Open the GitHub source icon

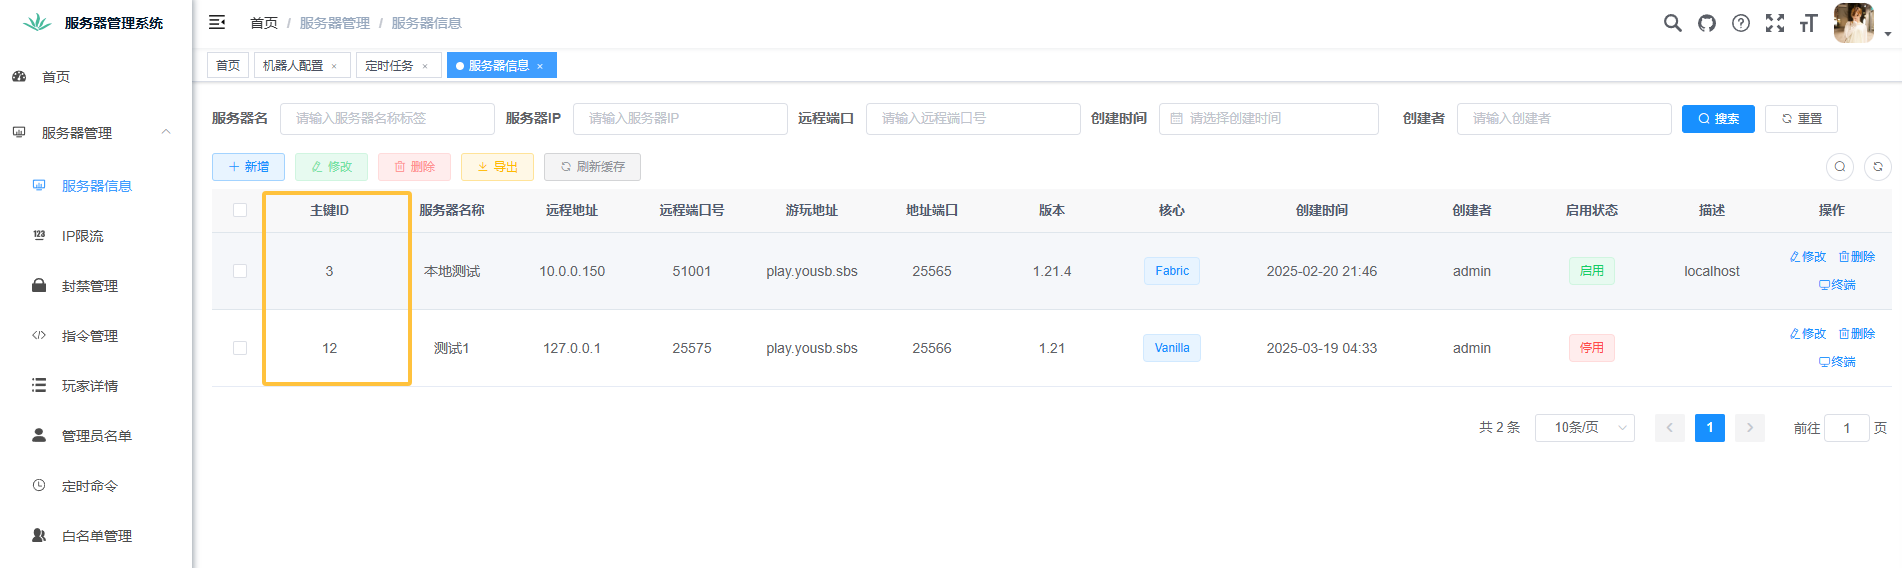tap(1707, 23)
